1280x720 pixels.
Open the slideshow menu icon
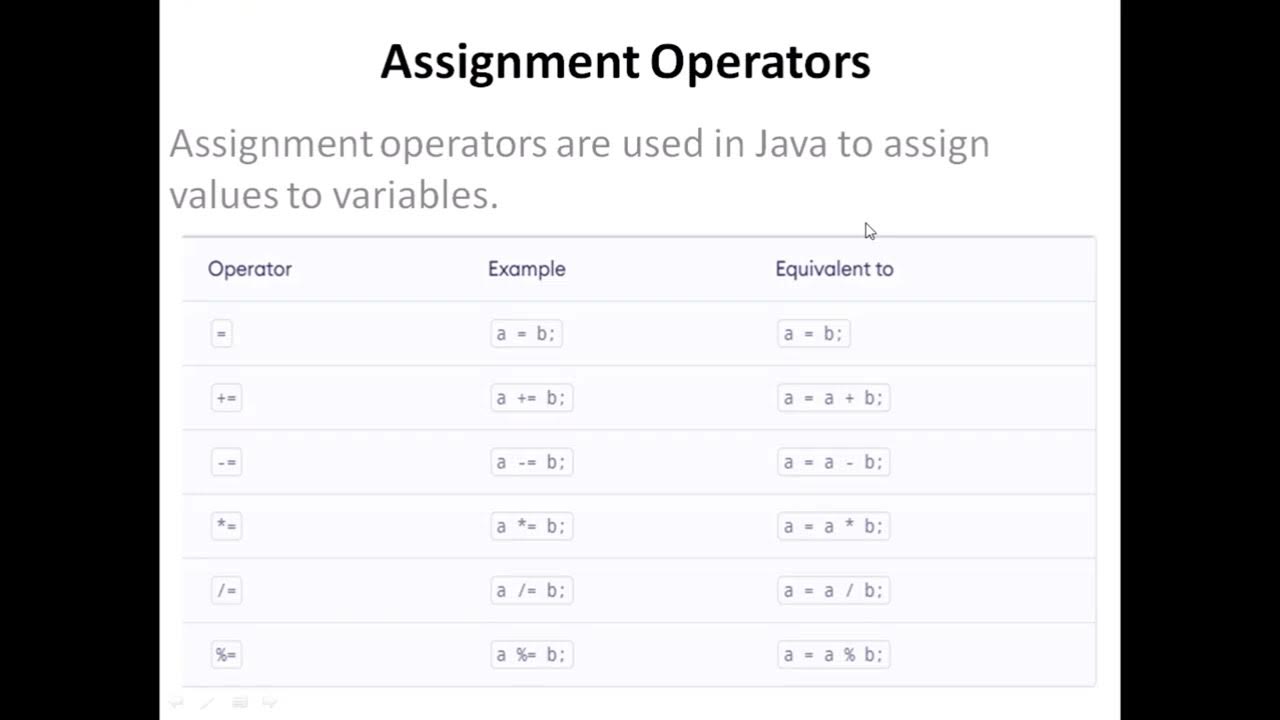pos(240,703)
